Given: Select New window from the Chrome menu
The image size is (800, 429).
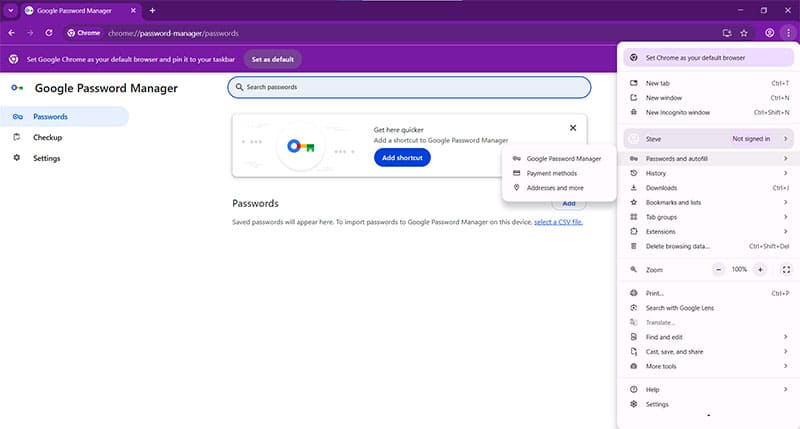Looking at the screenshot, I should [x=708, y=97].
